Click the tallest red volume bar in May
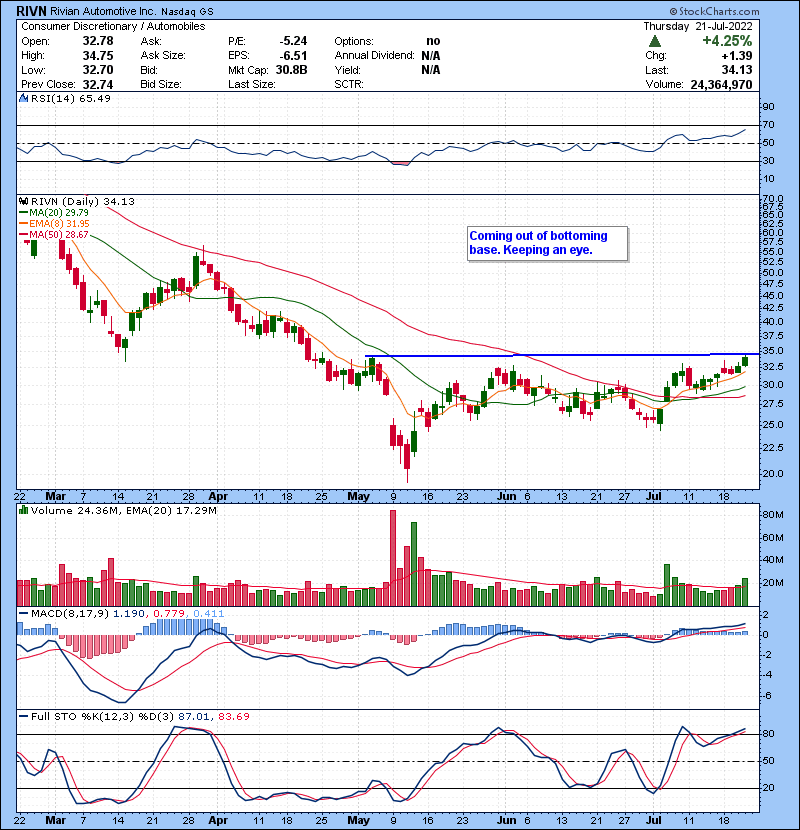The image size is (800, 830). pos(393,558)
